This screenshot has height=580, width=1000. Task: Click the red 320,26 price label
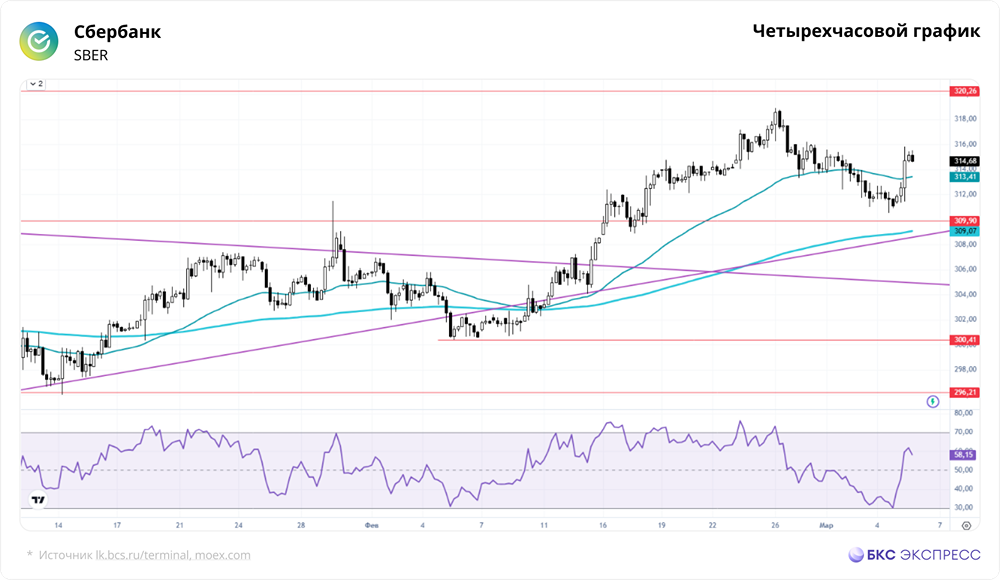[965, 91]
